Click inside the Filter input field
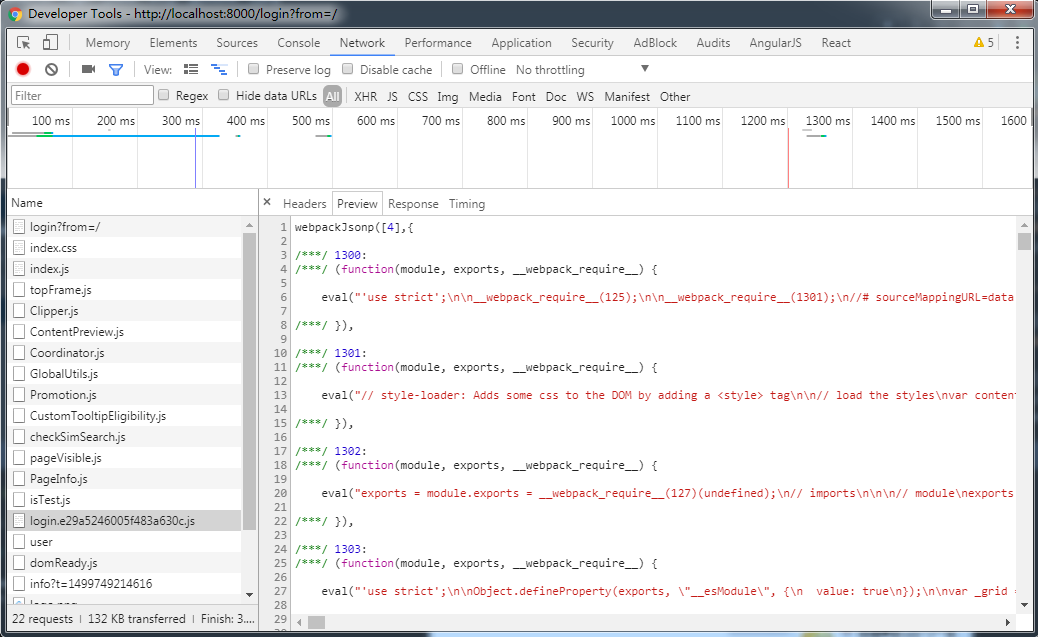1038x637 pixels. [x=80, y=96]
